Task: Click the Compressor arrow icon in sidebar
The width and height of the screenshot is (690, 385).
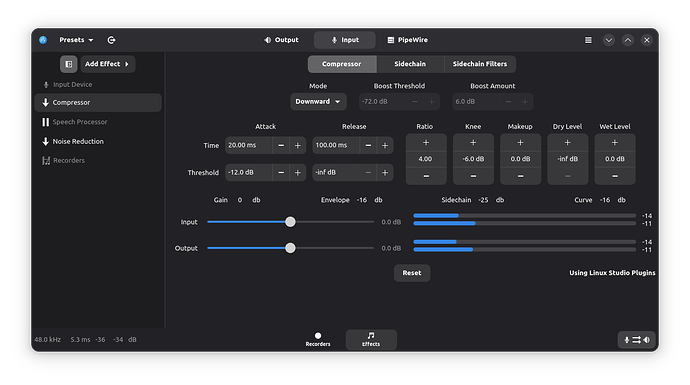Action: 45,103
